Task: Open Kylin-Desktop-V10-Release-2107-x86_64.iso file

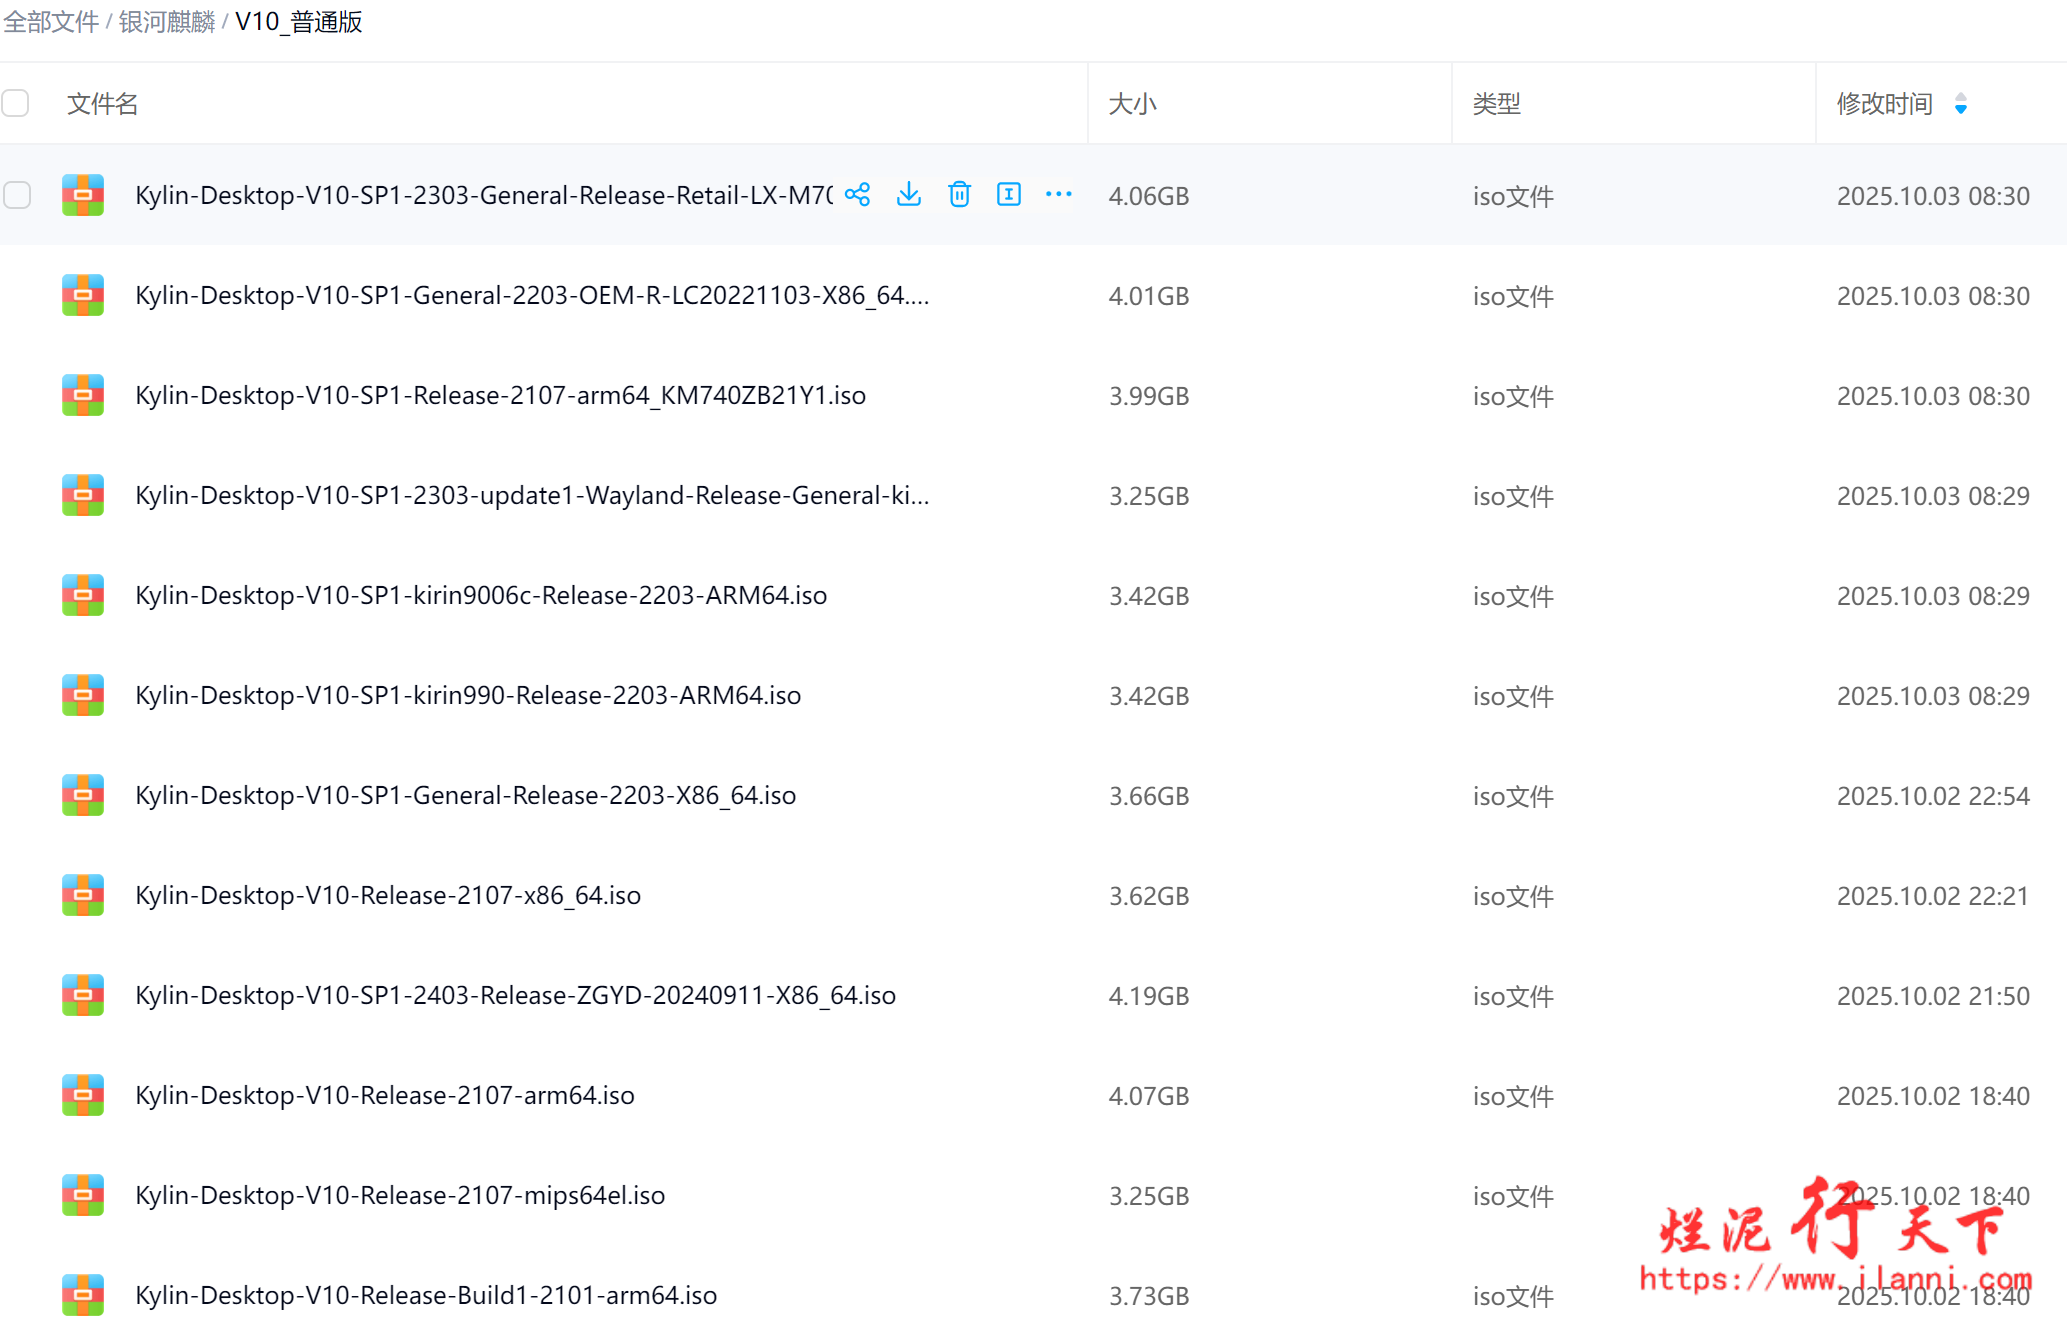Action: coord(388,895)
